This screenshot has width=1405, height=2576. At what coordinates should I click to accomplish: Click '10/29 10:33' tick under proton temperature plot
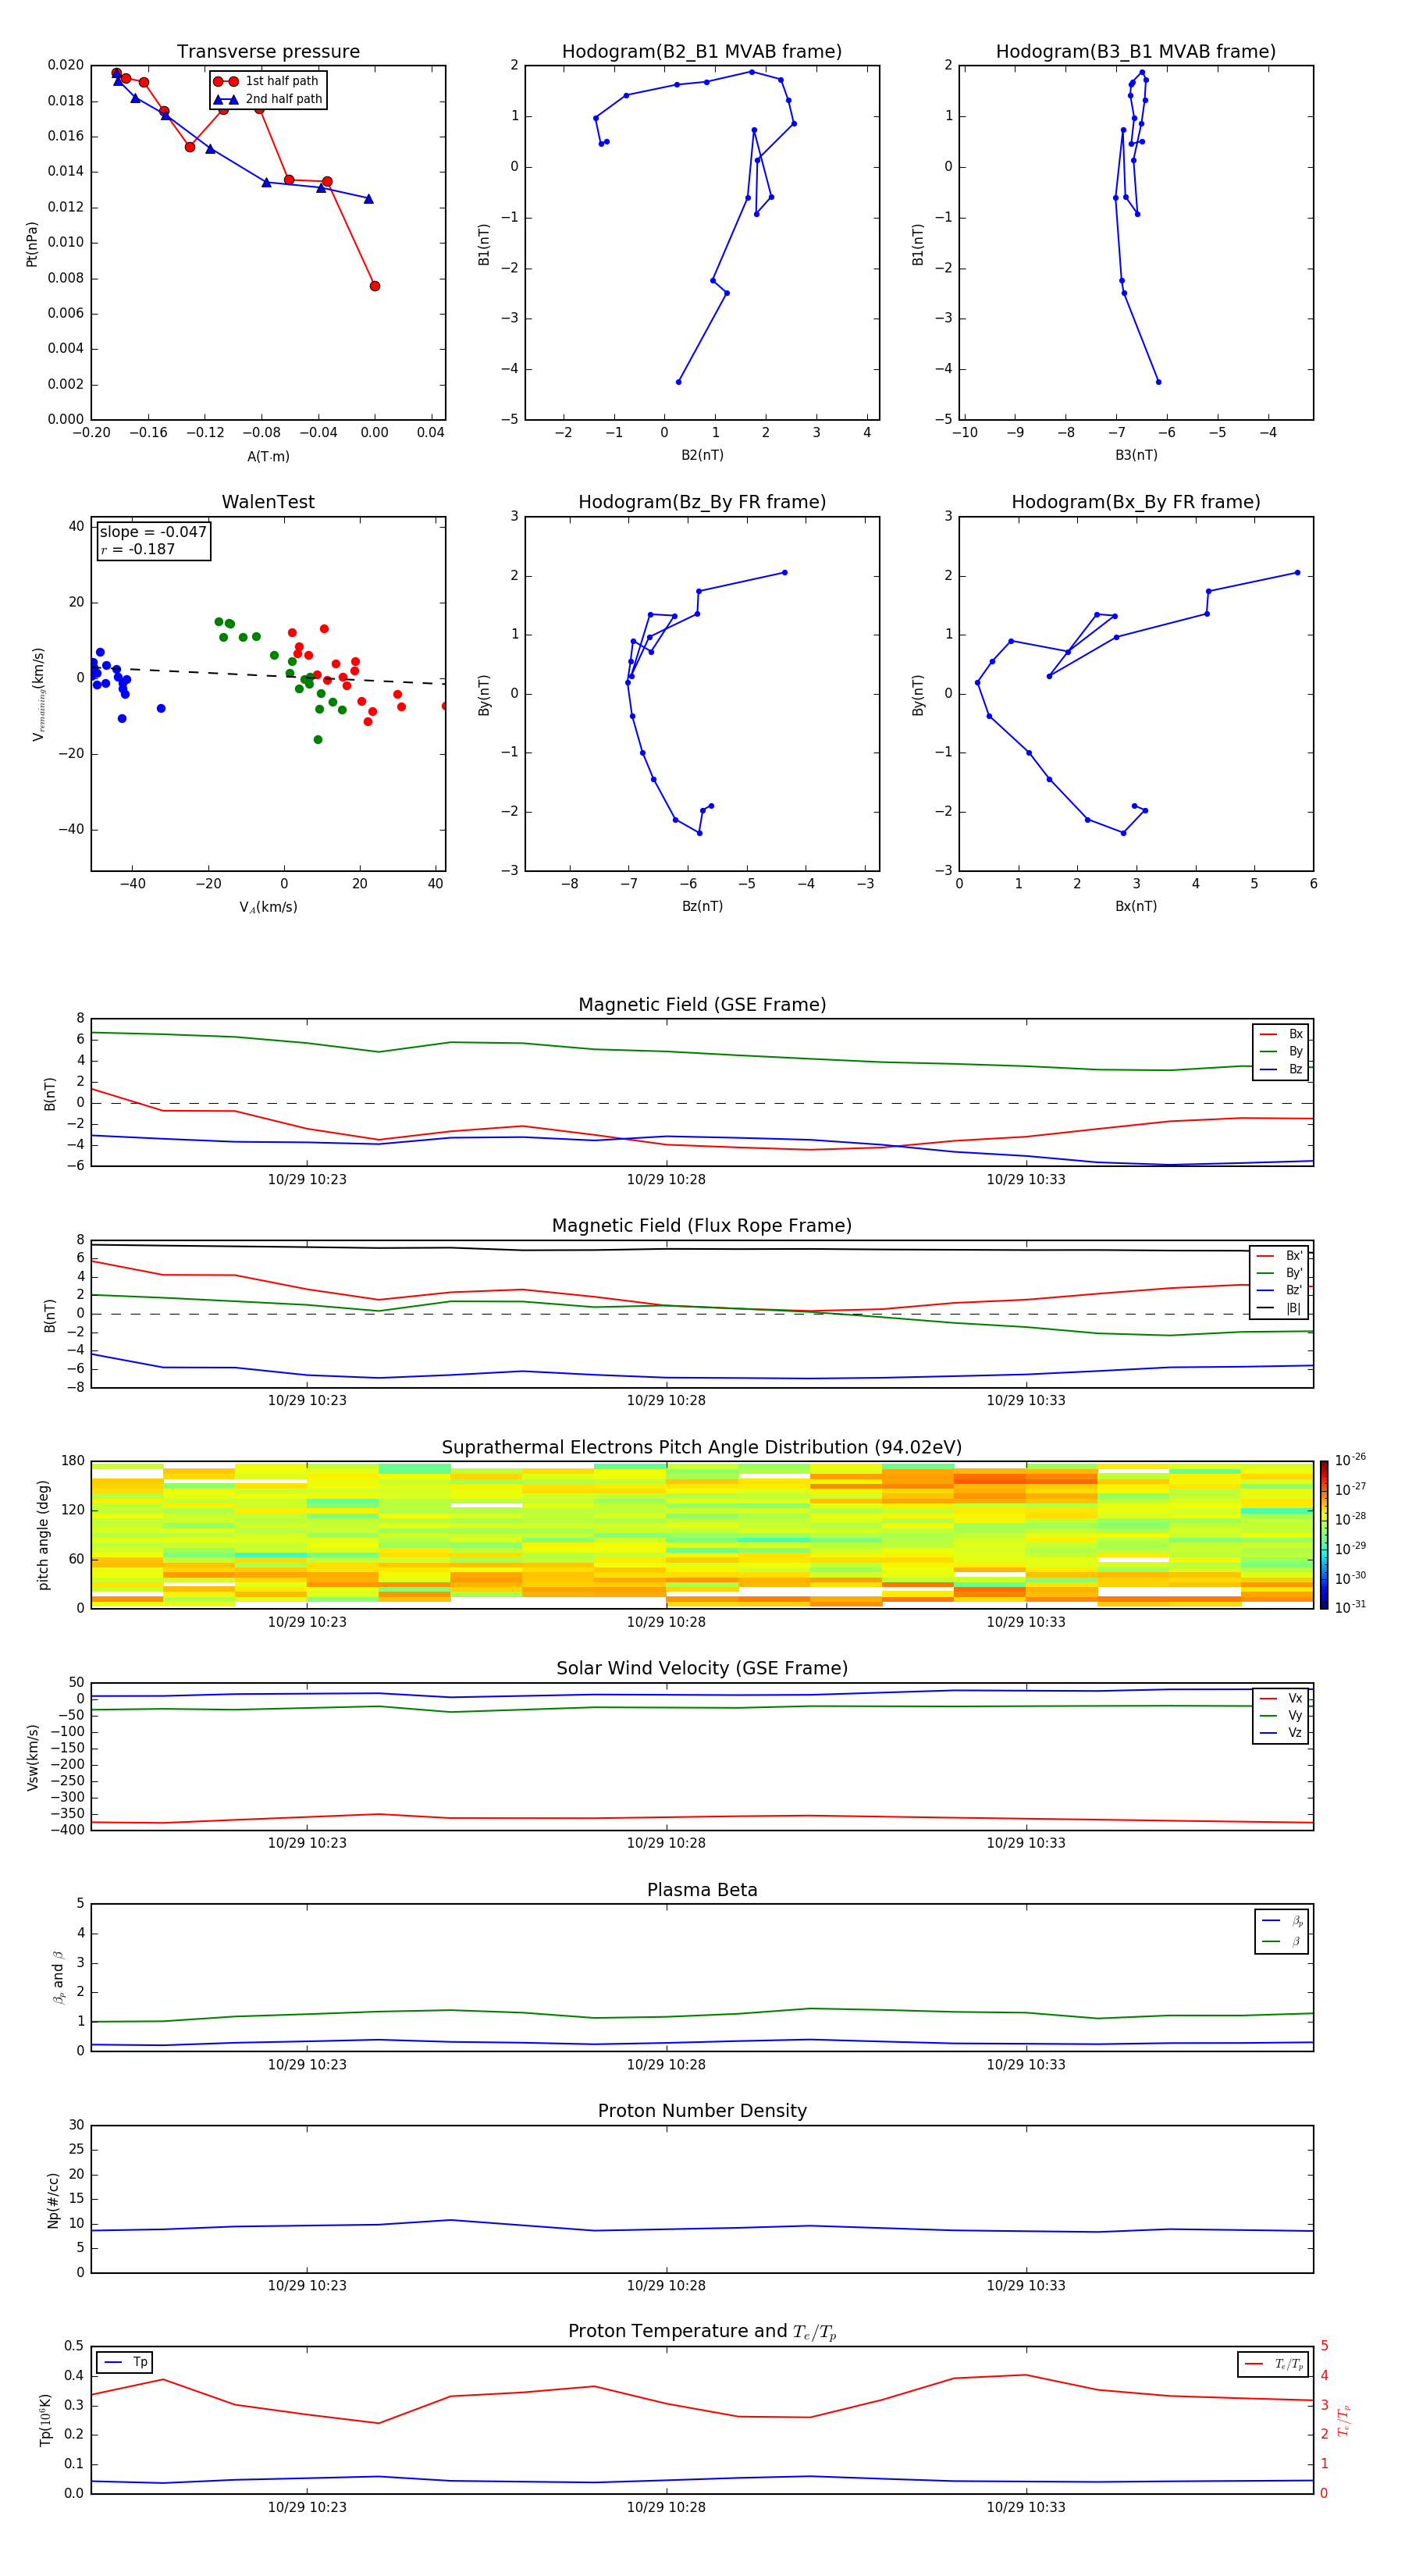1026,2507
